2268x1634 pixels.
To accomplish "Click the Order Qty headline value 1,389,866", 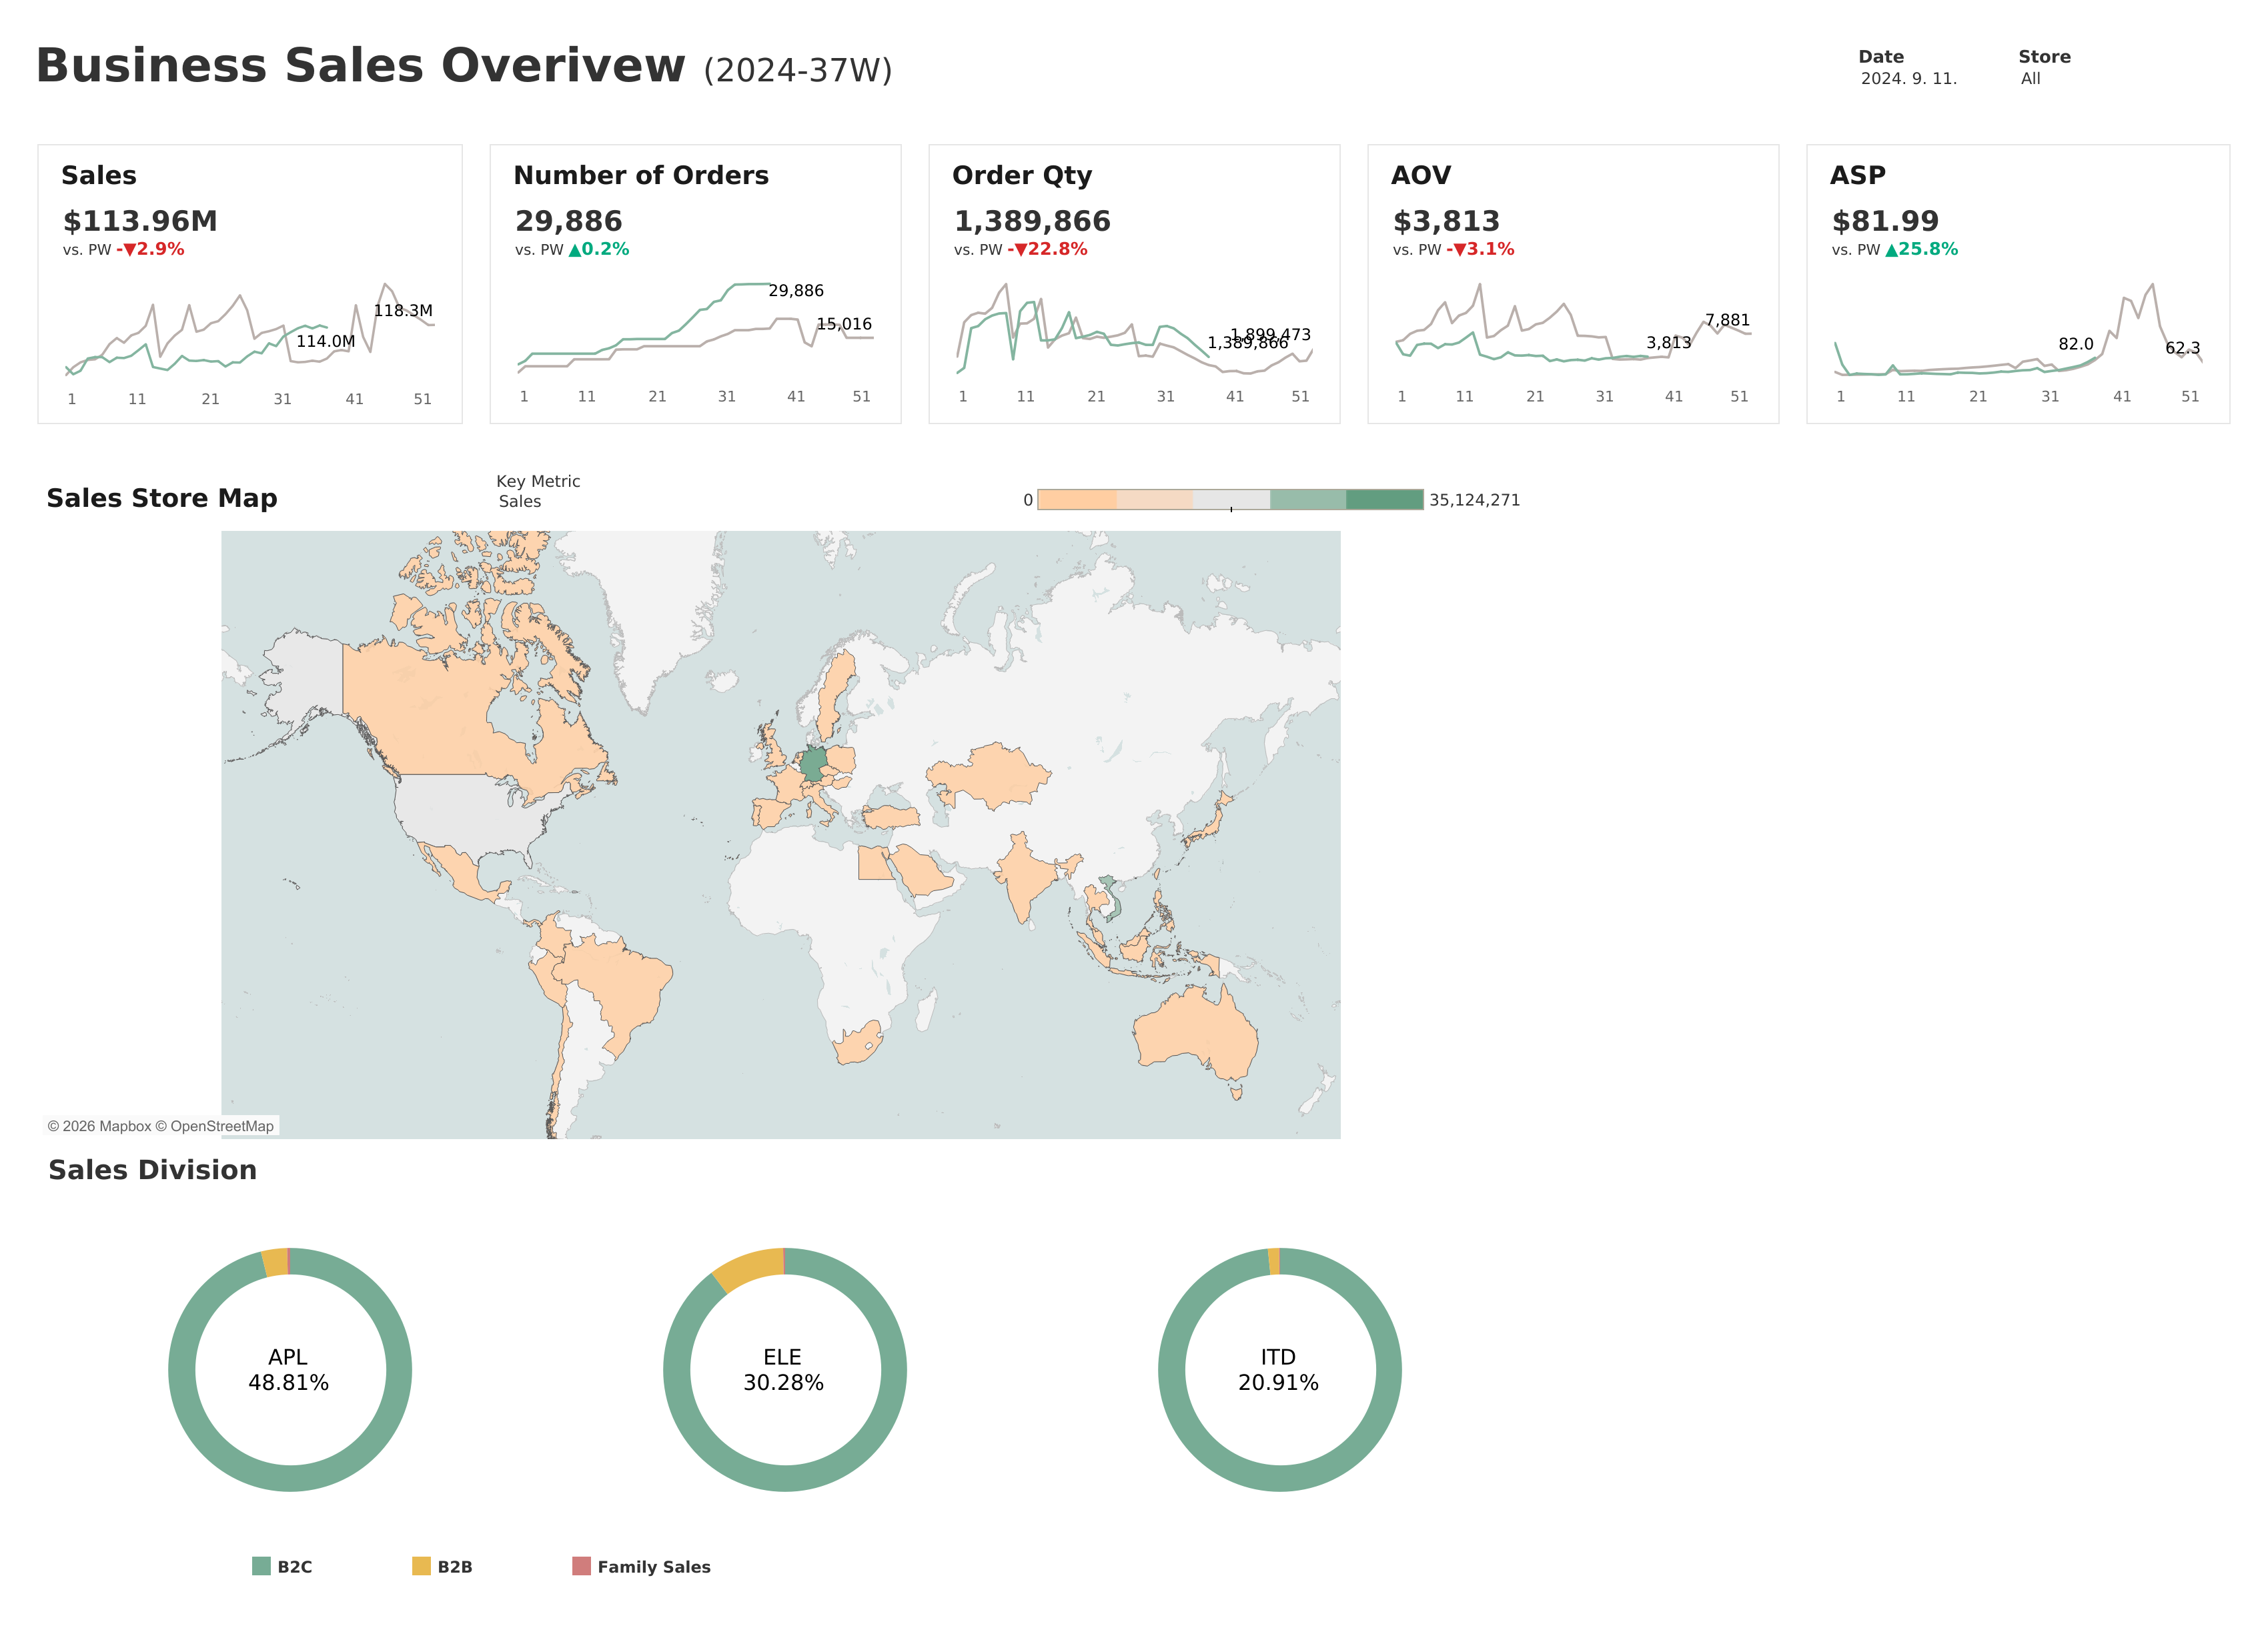I will pos(1032,221).
